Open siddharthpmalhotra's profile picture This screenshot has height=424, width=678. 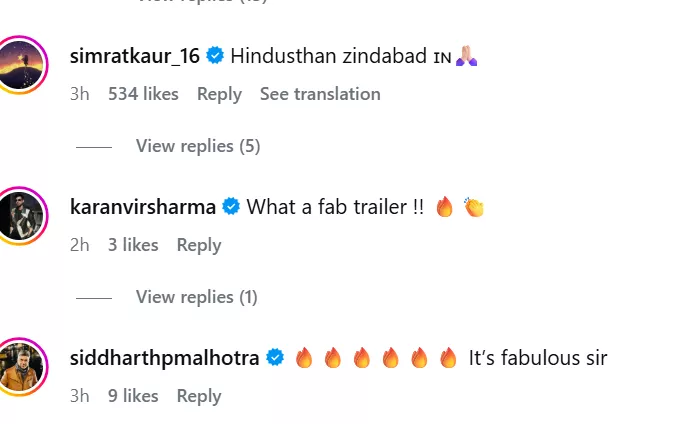coord(22,366)
